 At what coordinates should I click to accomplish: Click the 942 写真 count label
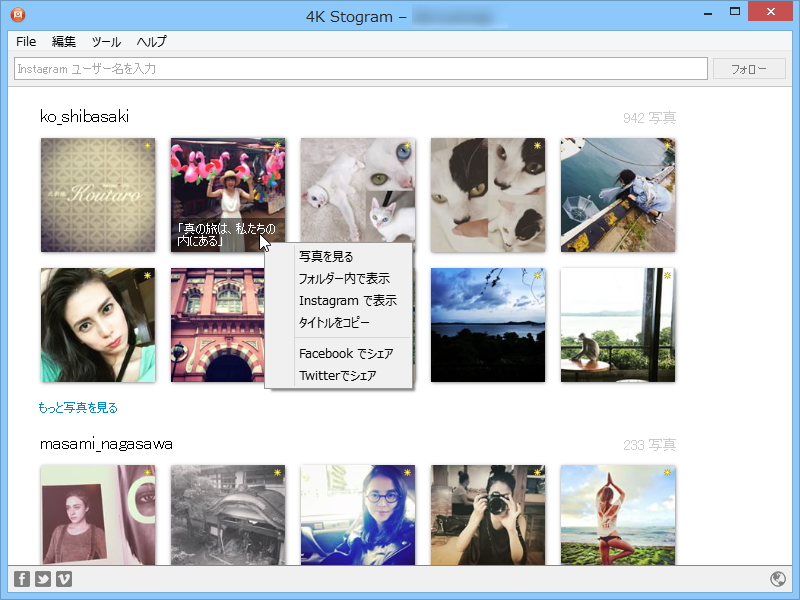click(649, 118)
